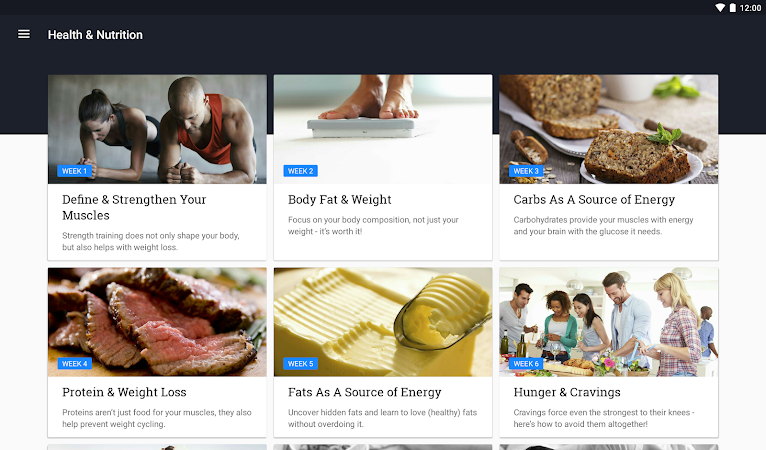This screenshot has height=450, width=766.
Task: Open Carbs As A Source of Energy title
Action: 594,199
